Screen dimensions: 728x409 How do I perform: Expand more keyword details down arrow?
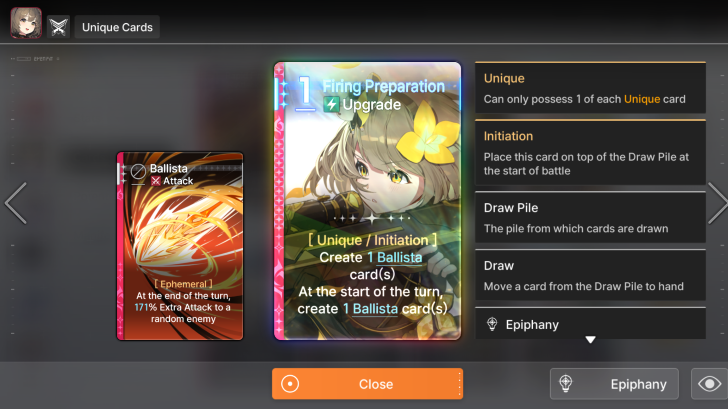pos(590,340)
